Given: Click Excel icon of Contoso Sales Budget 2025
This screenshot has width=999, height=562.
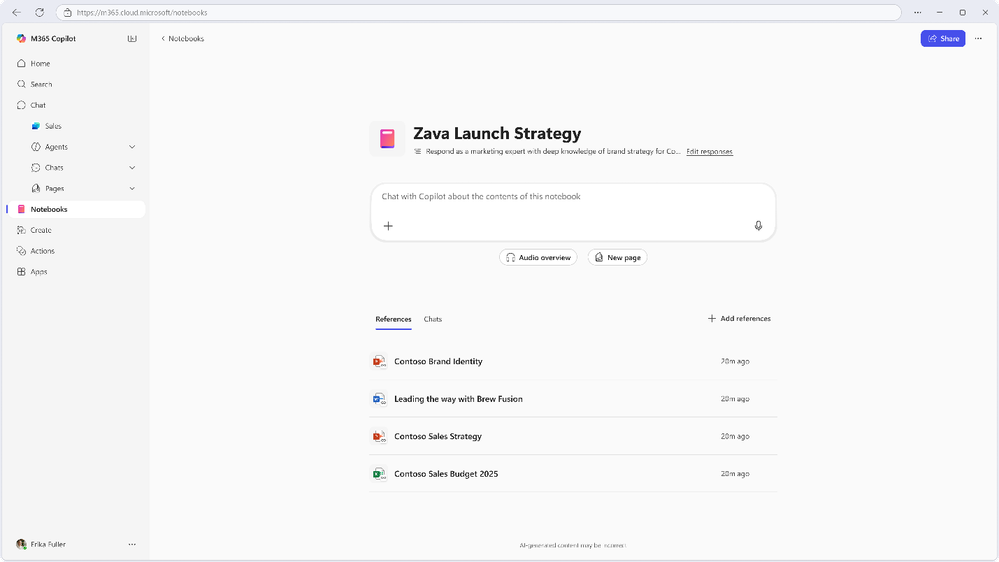Looking at the screenshot, I should (379, 473).
